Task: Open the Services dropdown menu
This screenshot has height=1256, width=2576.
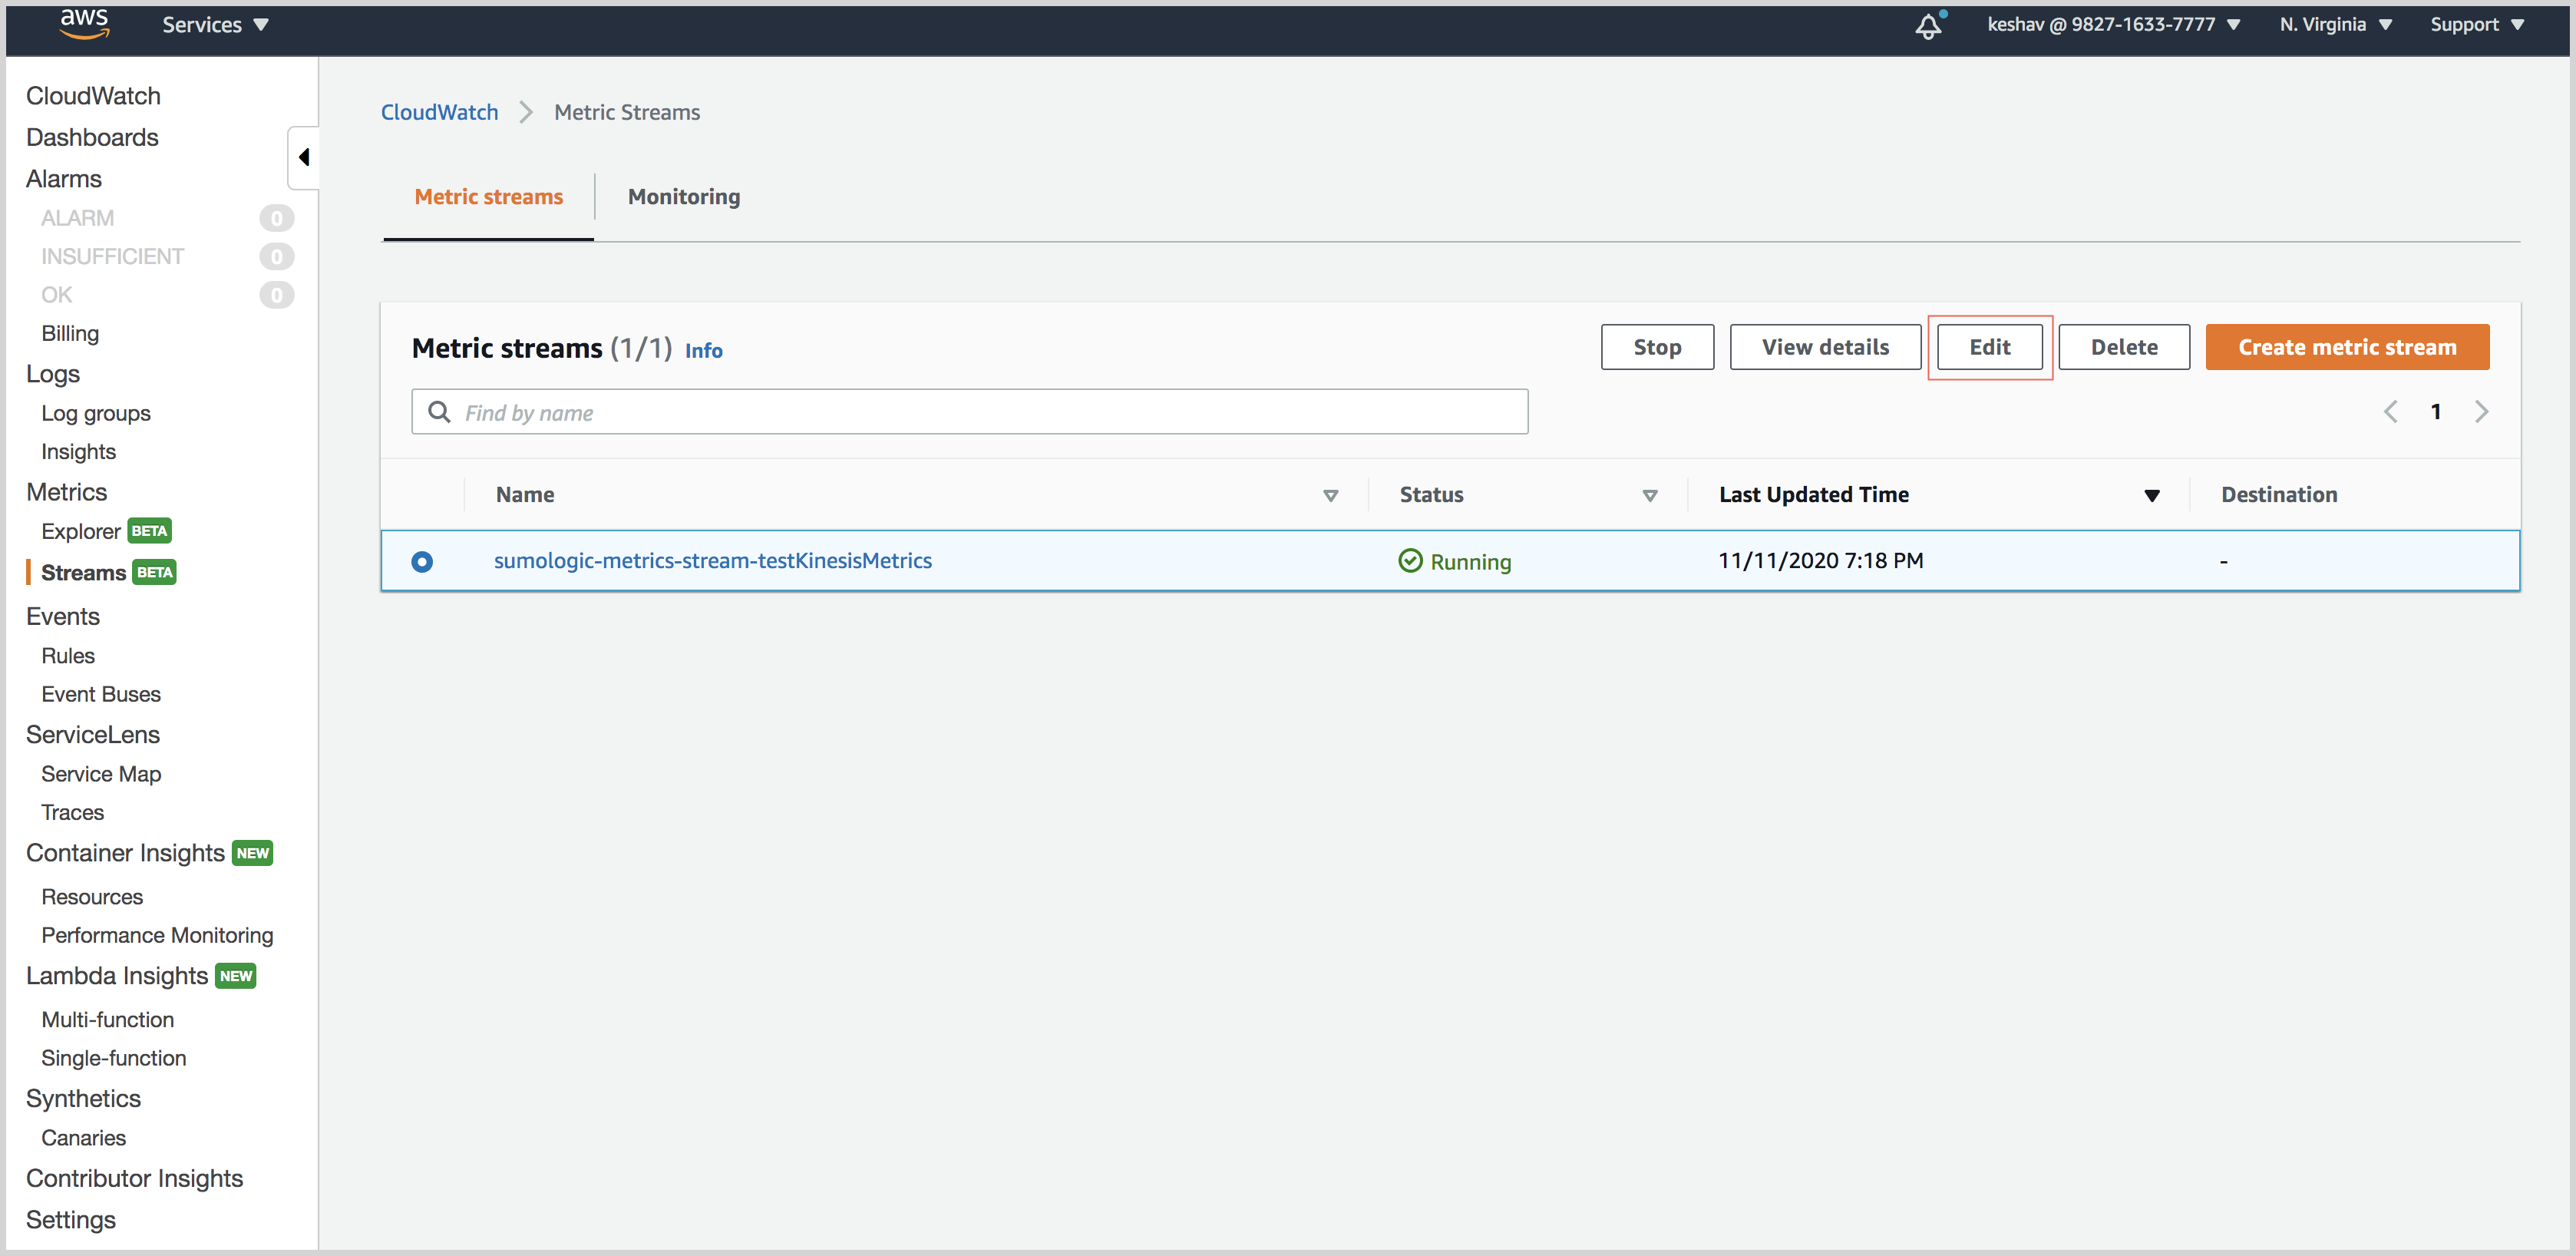Action: click(215, 25)
